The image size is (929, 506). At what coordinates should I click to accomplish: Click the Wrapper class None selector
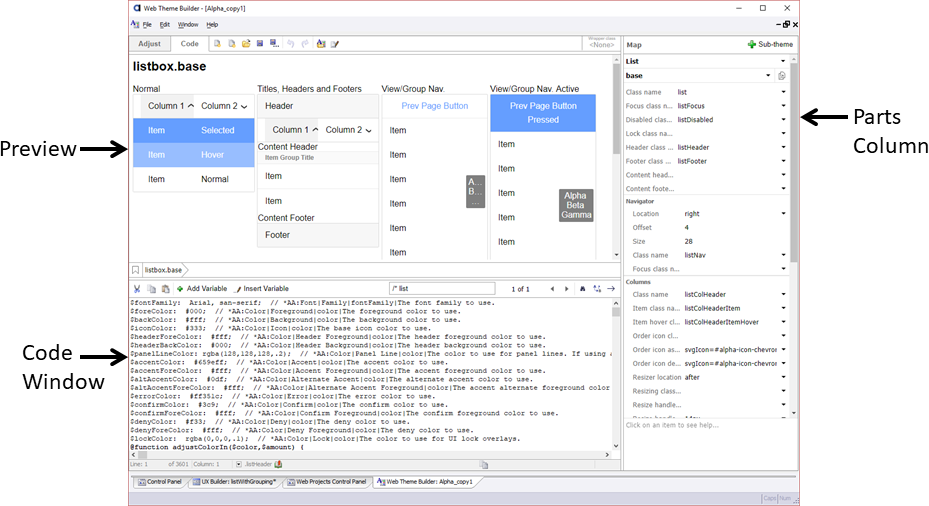pos(601,43)
